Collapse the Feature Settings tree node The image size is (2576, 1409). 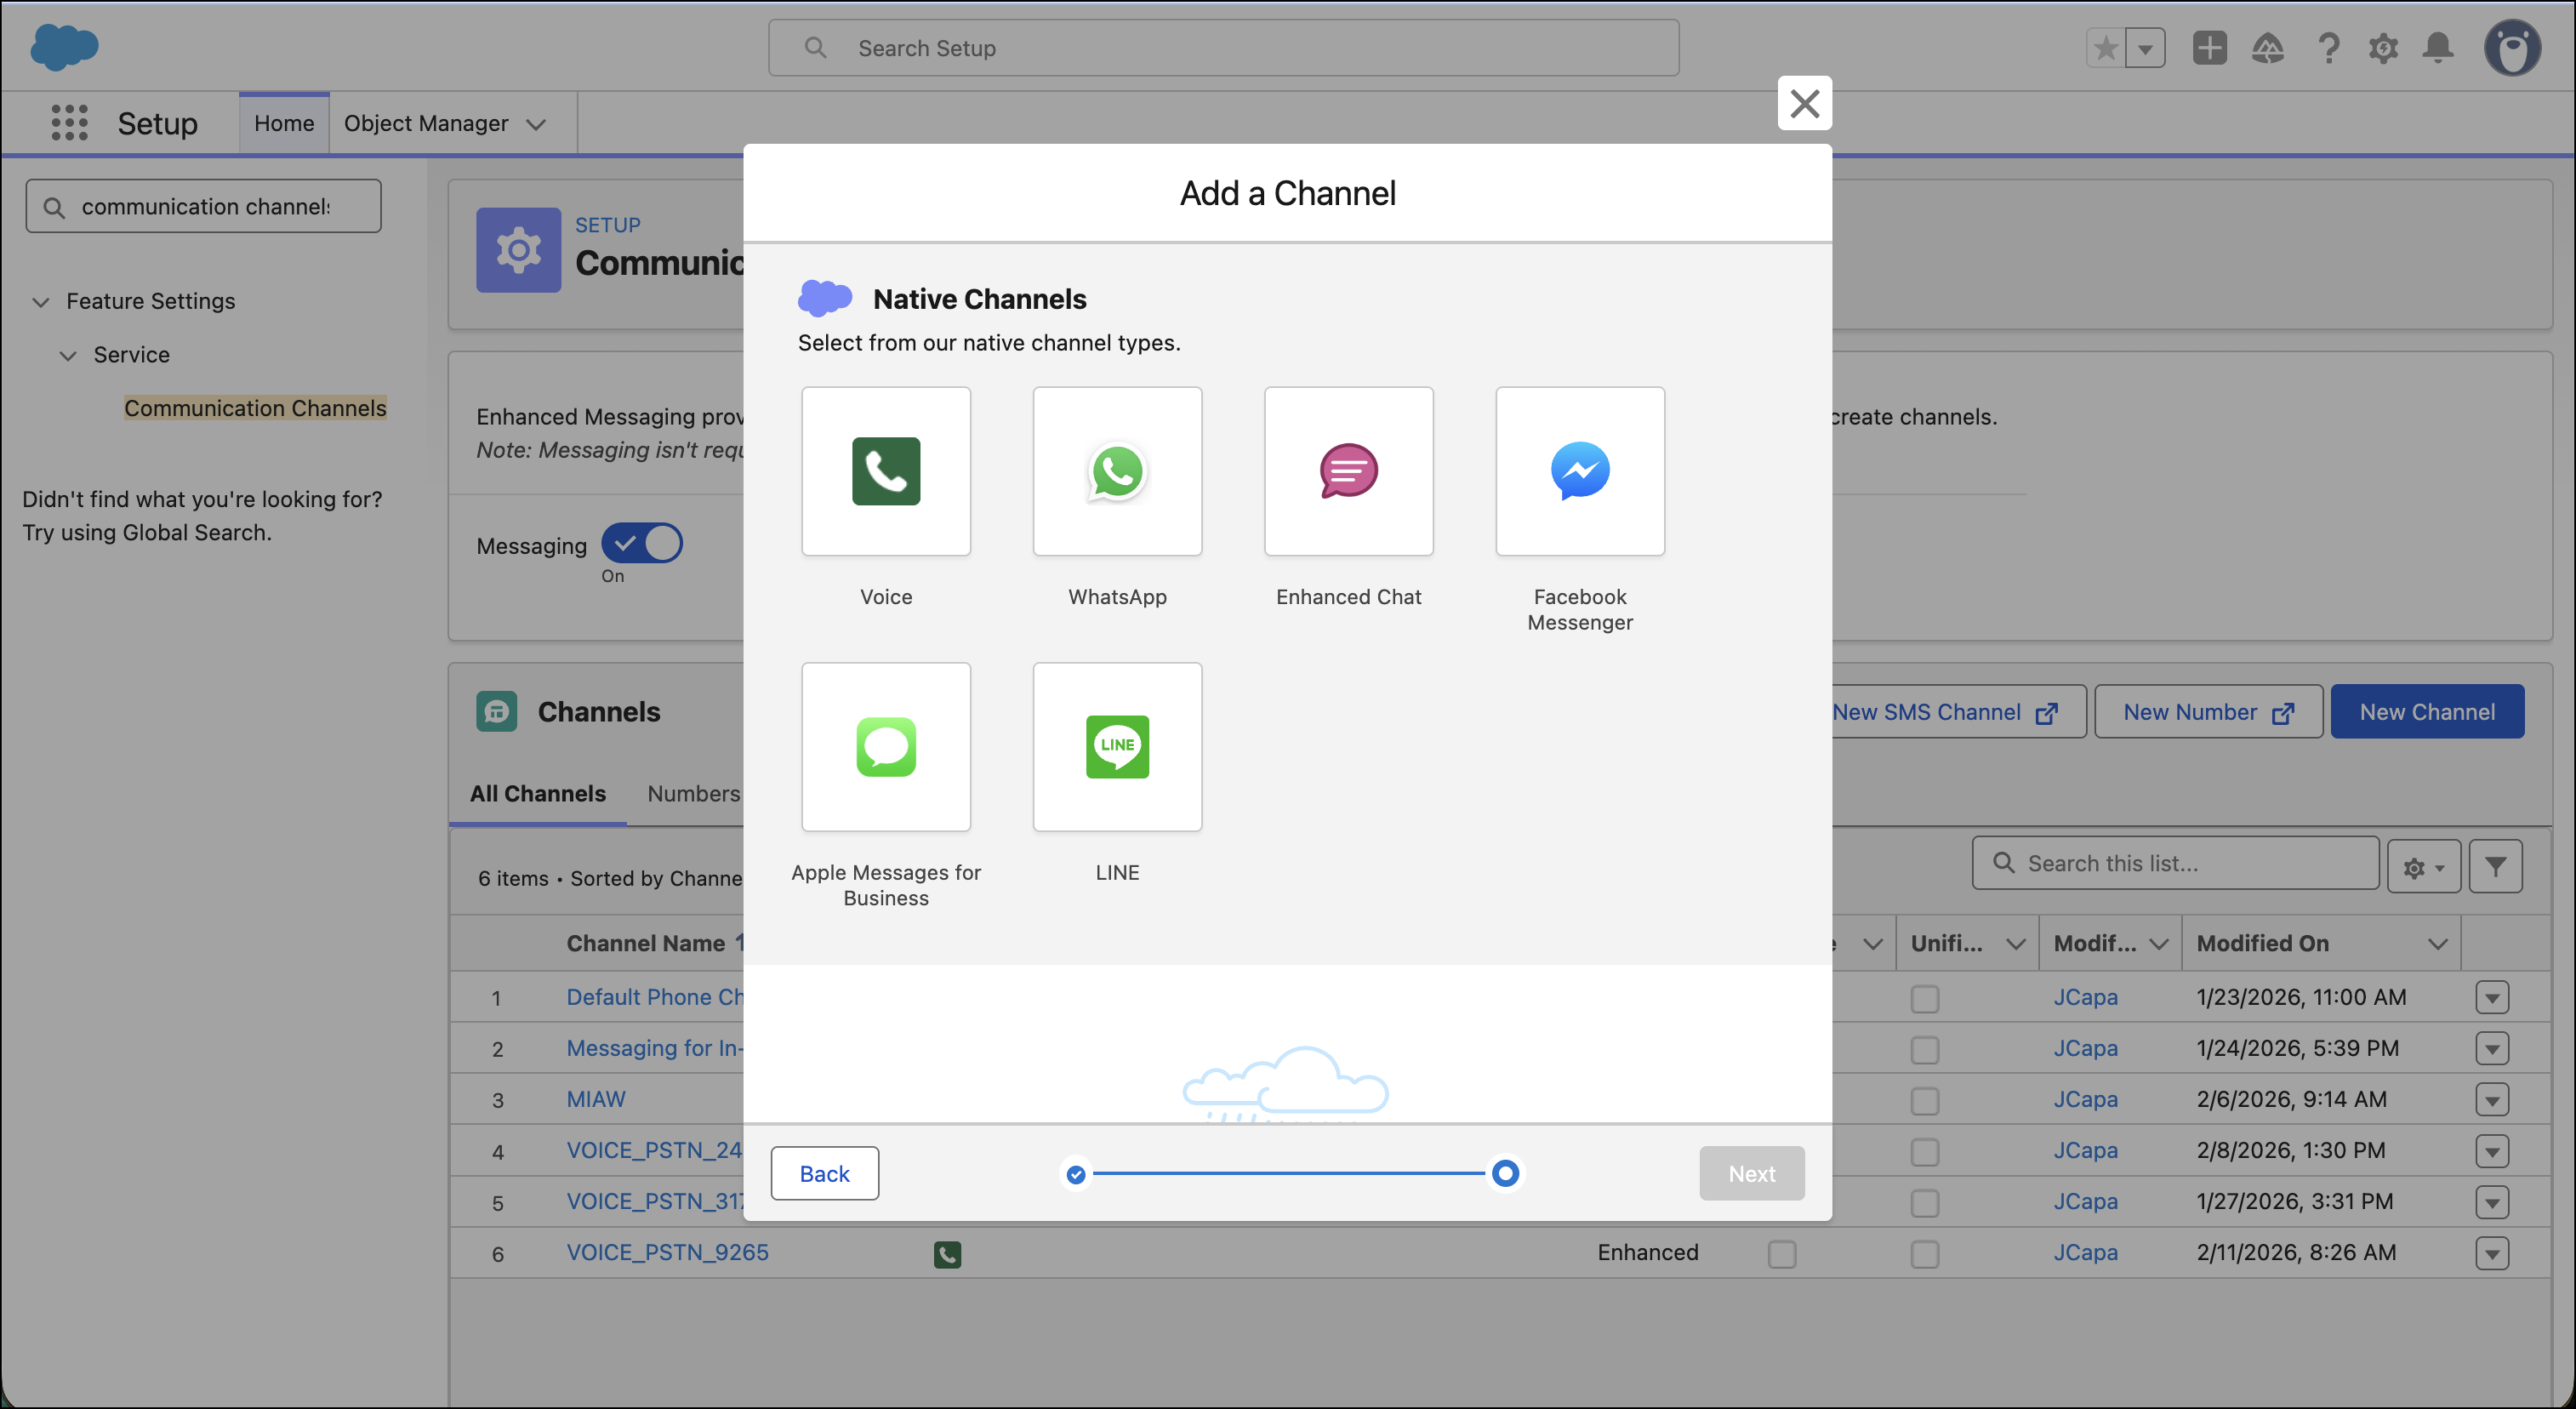tap(41, 301)
